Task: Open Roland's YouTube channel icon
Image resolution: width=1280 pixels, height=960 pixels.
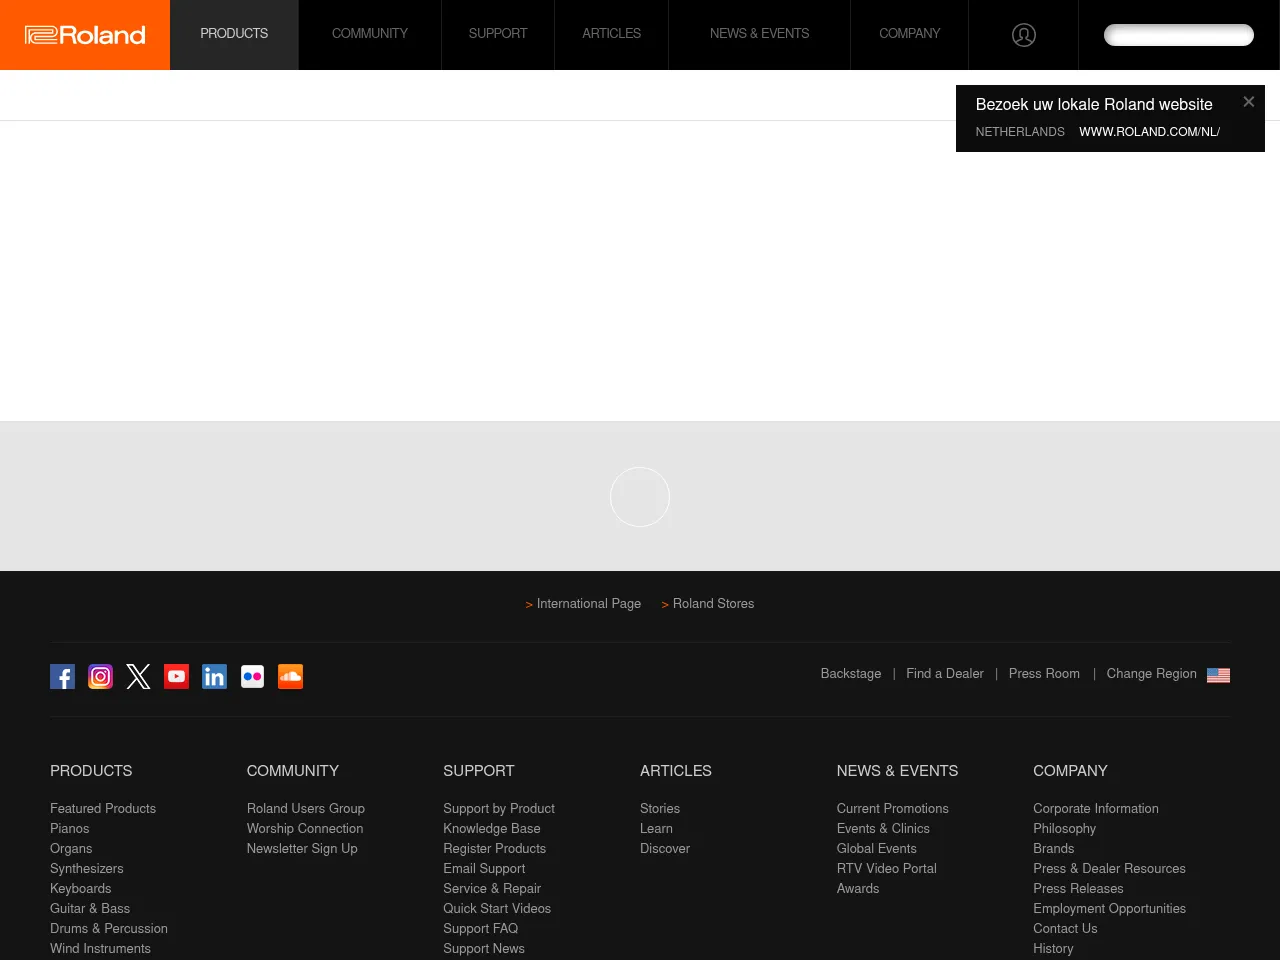Action: pos(176,677)
